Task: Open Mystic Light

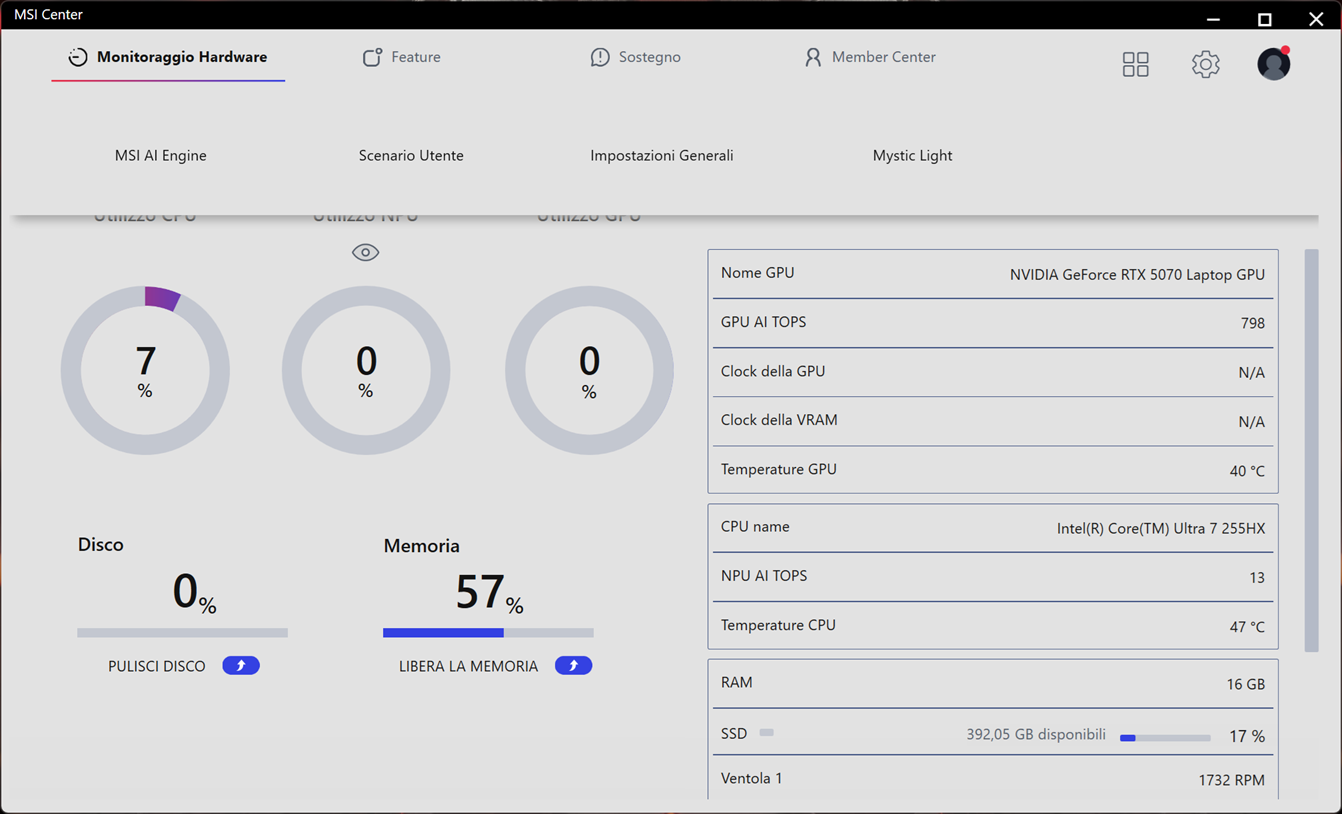Action: (x=912, y=155)
